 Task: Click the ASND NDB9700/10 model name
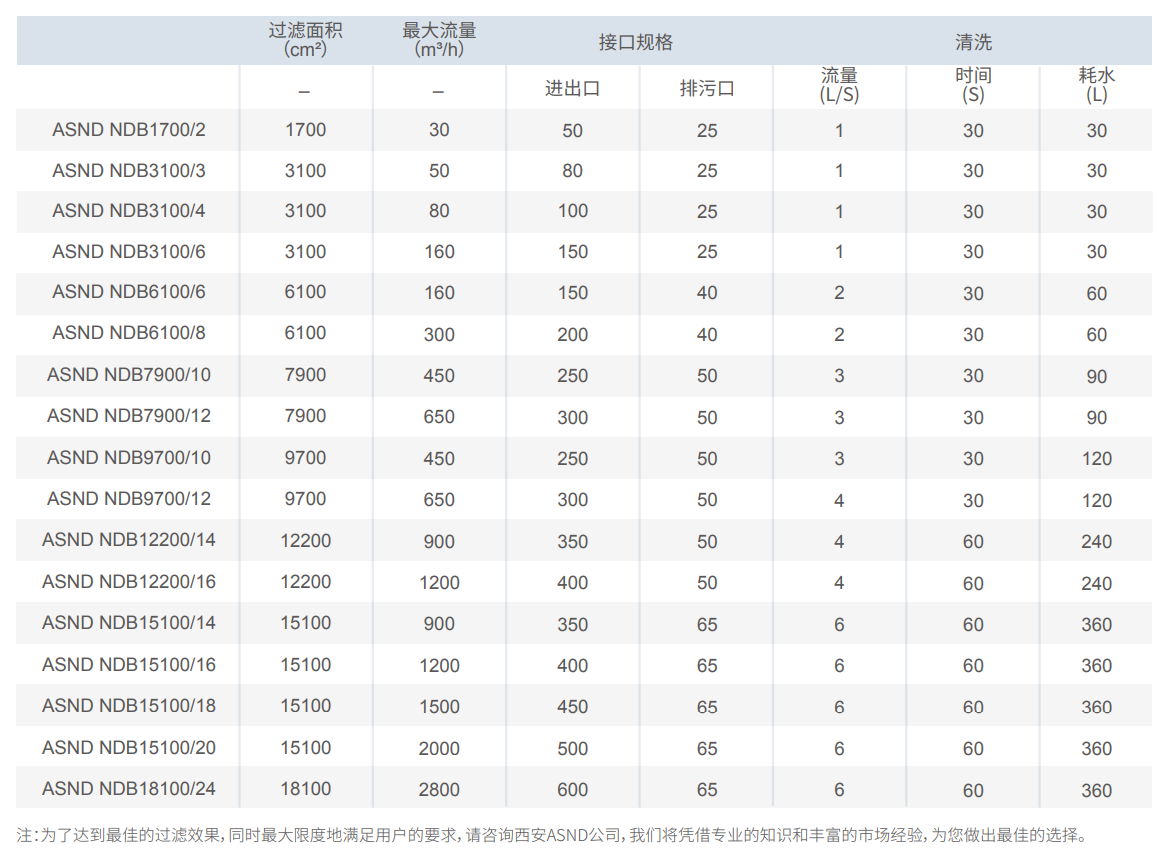coord(129,458)
